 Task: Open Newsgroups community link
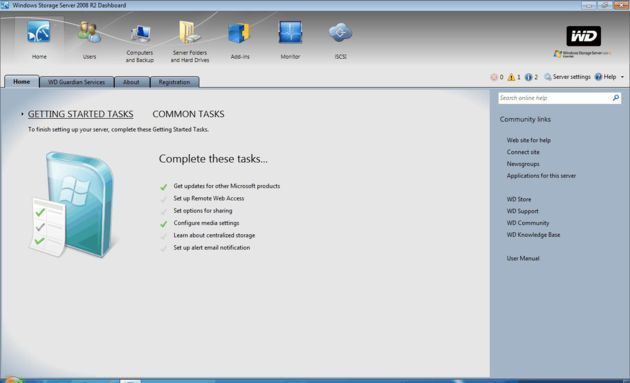tap(523, 164)
